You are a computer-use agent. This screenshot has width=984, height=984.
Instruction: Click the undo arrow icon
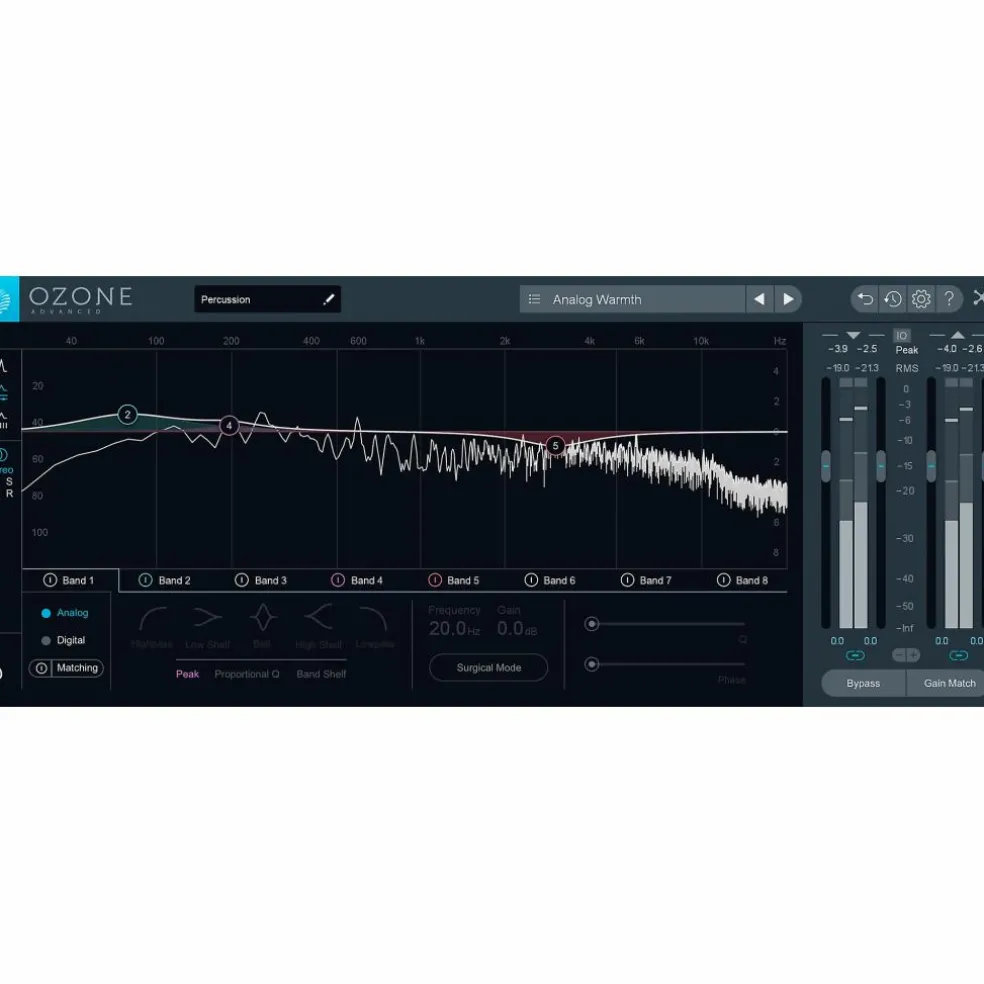pos(865,299)
